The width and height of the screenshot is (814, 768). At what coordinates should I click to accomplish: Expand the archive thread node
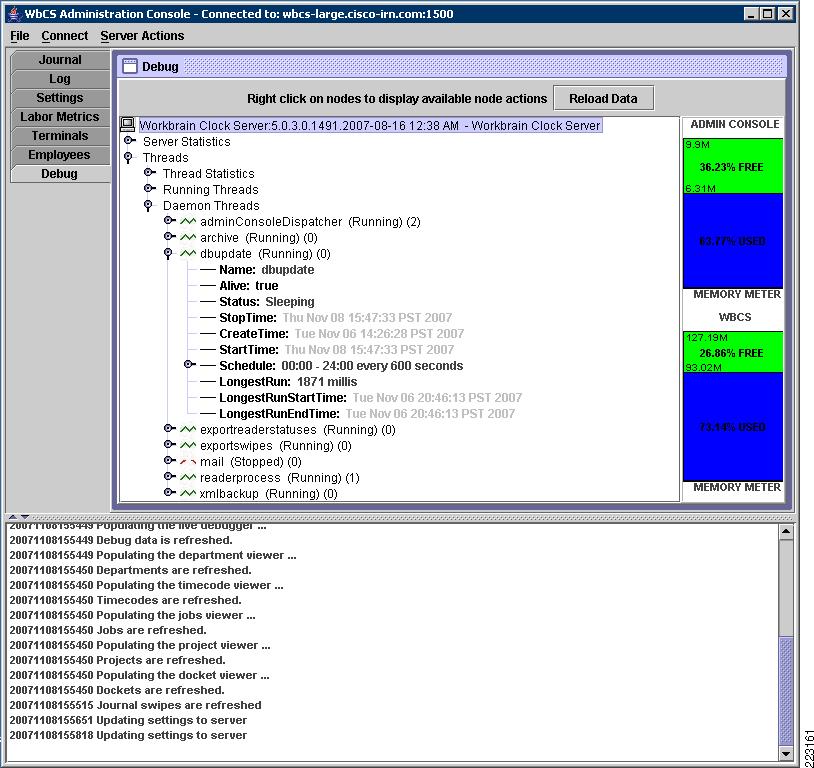pos(169,237)
